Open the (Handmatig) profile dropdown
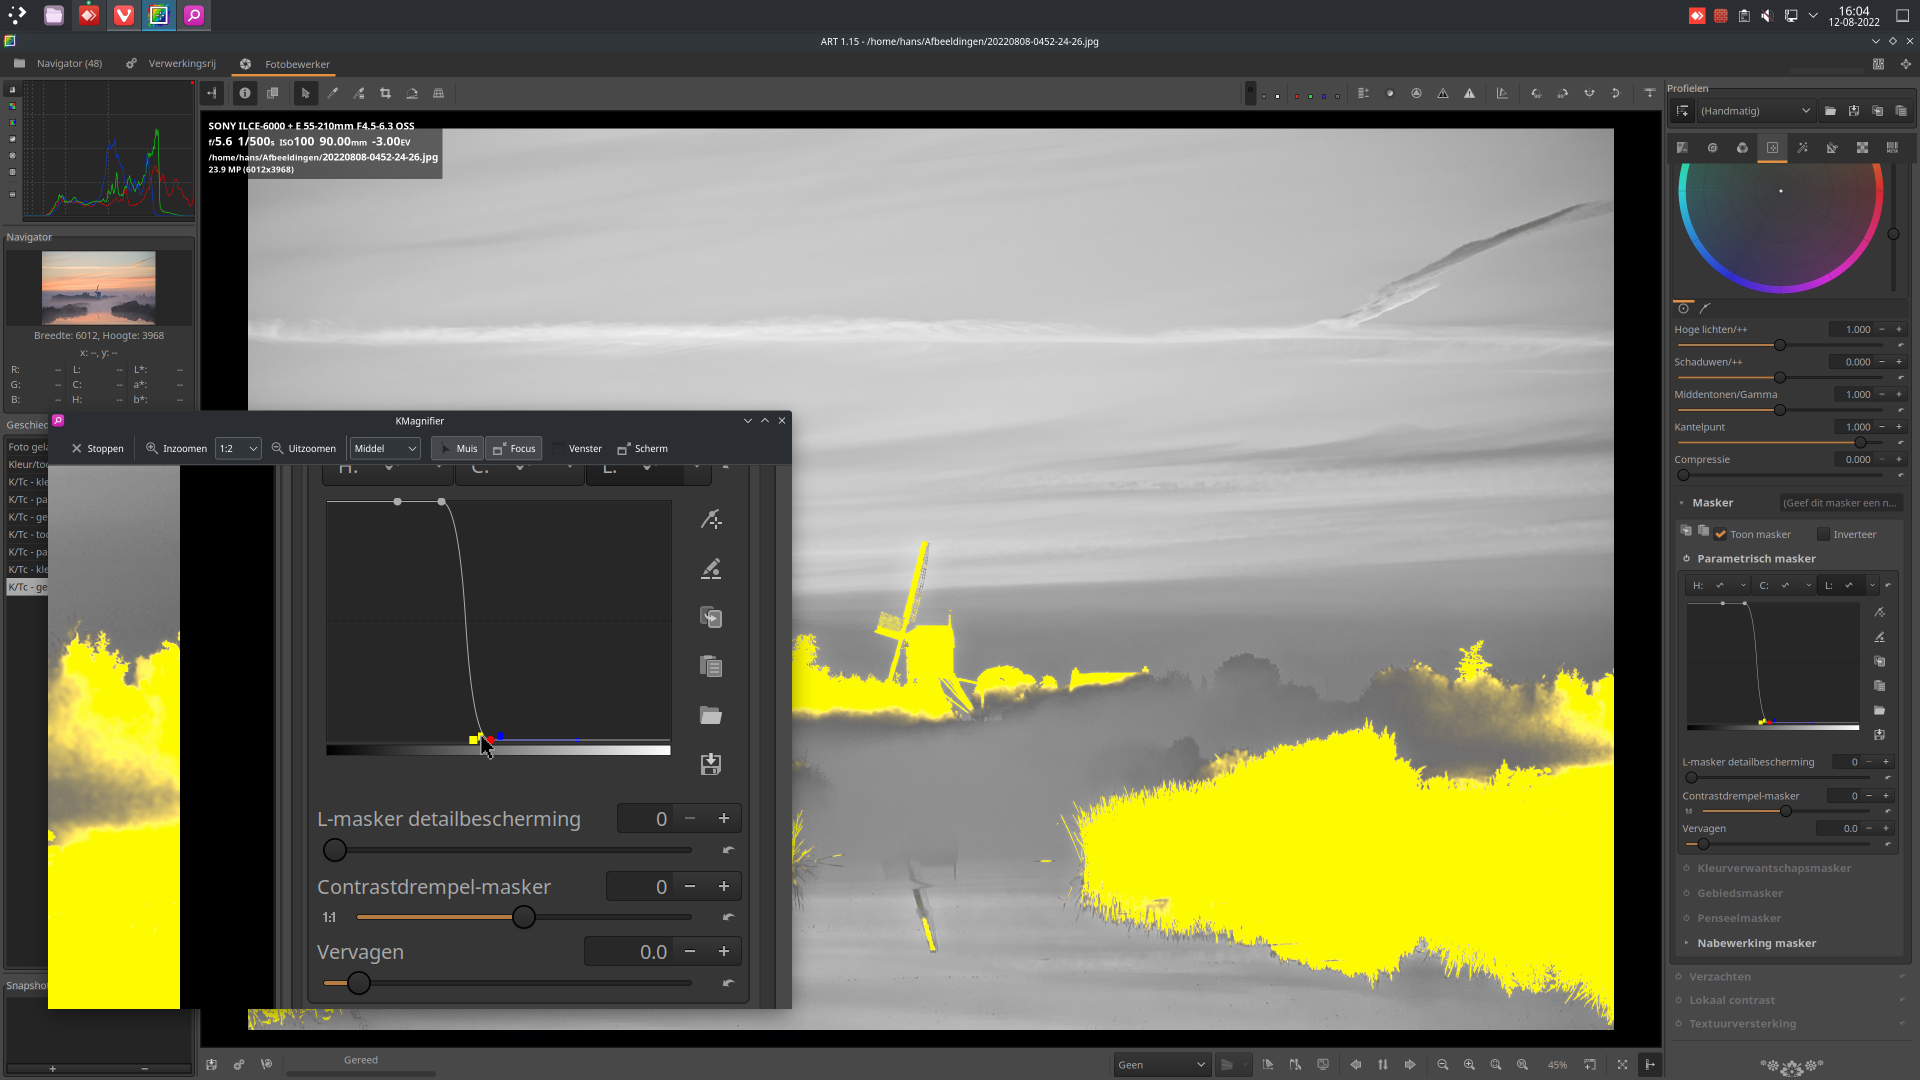The width and height of the screenshot is (1920, 1080). coord(1756,111)
